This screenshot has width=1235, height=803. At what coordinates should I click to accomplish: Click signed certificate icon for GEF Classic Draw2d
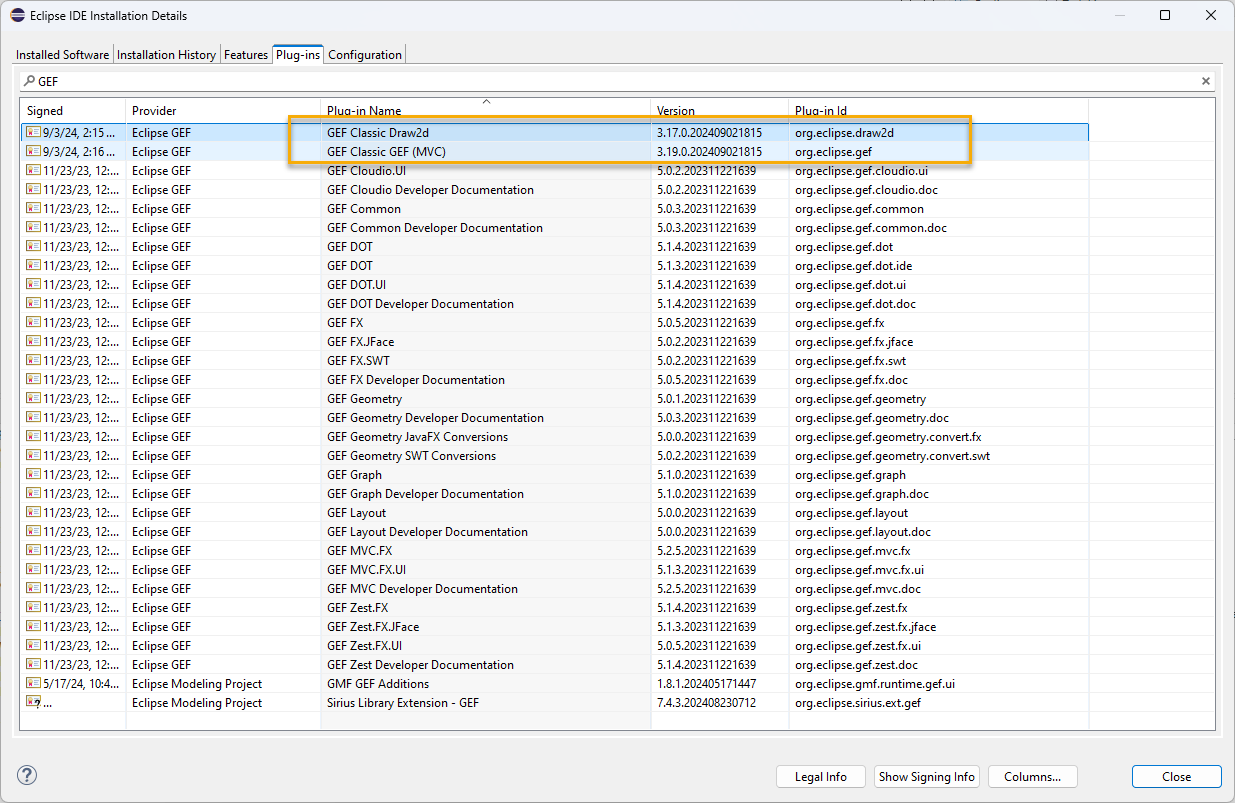(x=33, y=132)
